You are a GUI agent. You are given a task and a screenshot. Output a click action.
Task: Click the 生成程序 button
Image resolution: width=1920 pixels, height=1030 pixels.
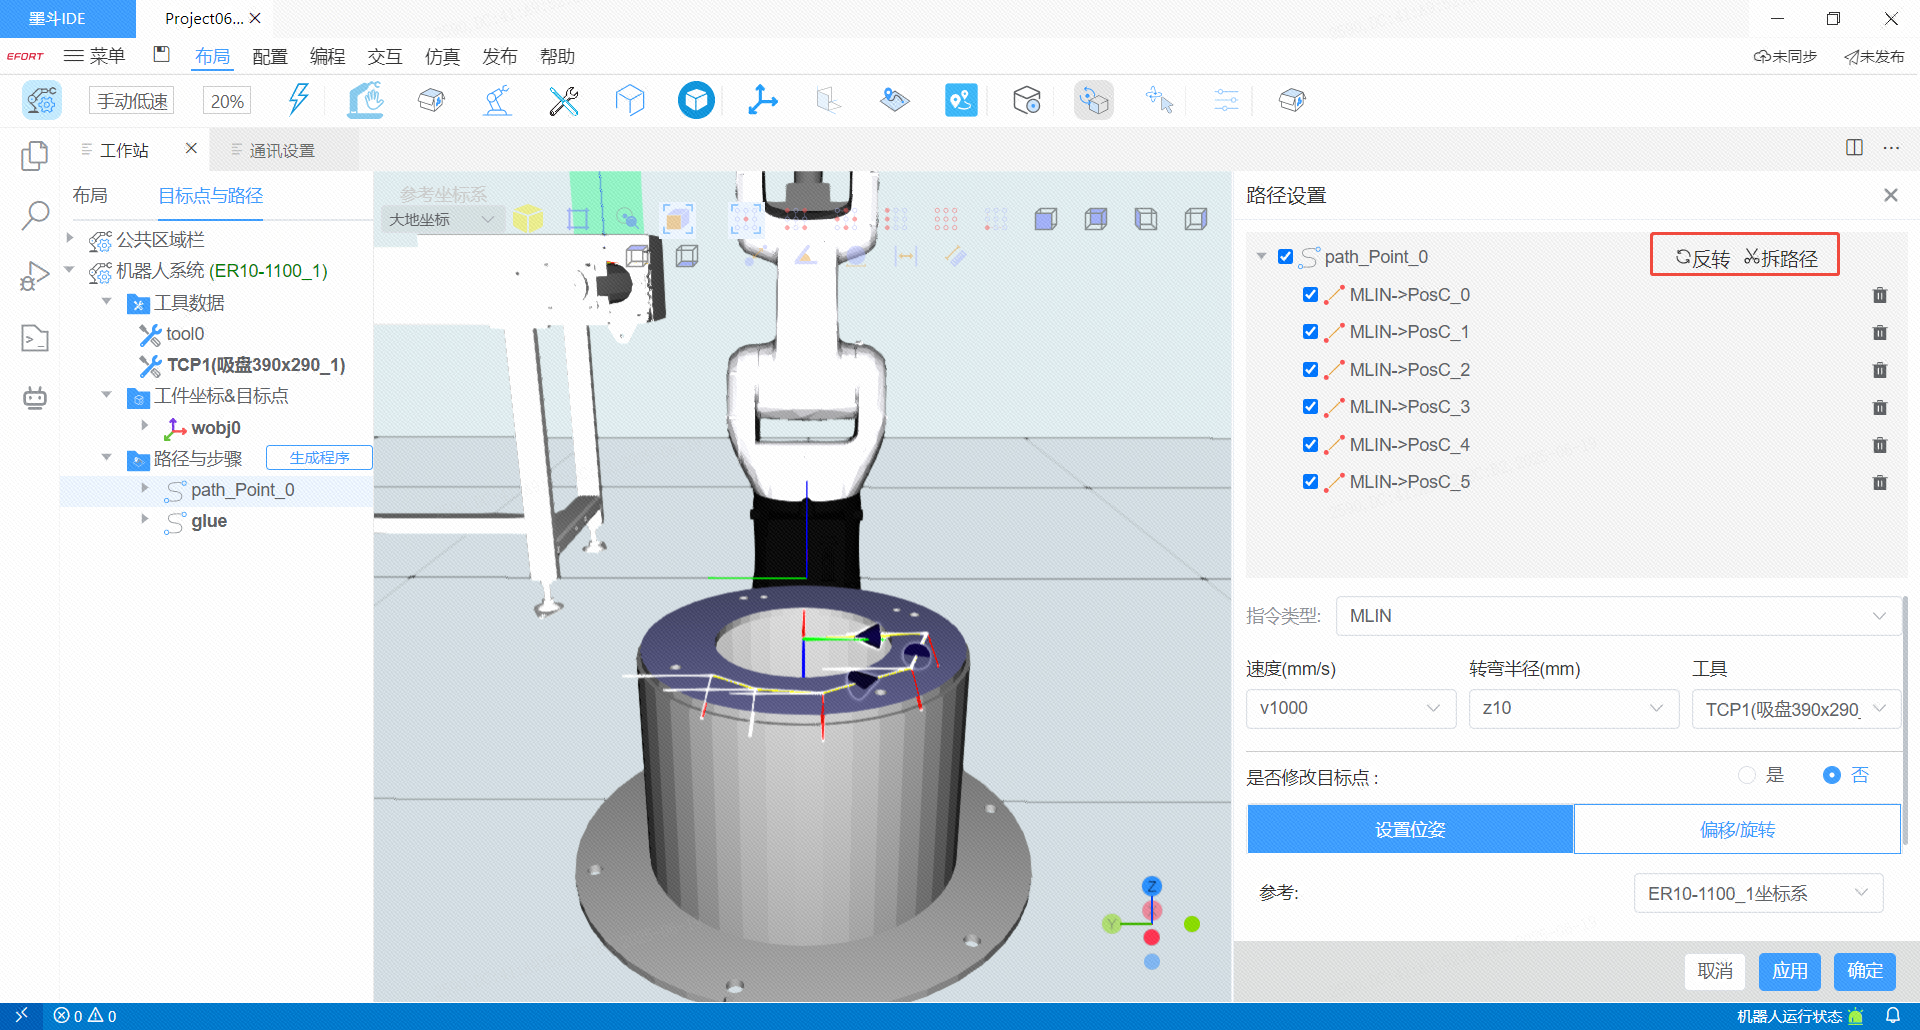[x=319, y=458]
